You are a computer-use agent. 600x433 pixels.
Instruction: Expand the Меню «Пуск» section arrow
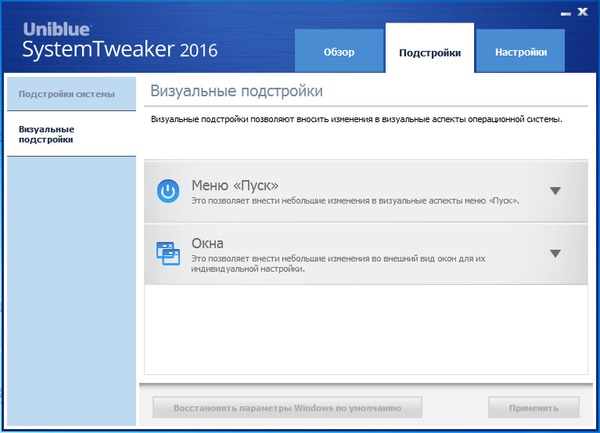click(555, 191)
